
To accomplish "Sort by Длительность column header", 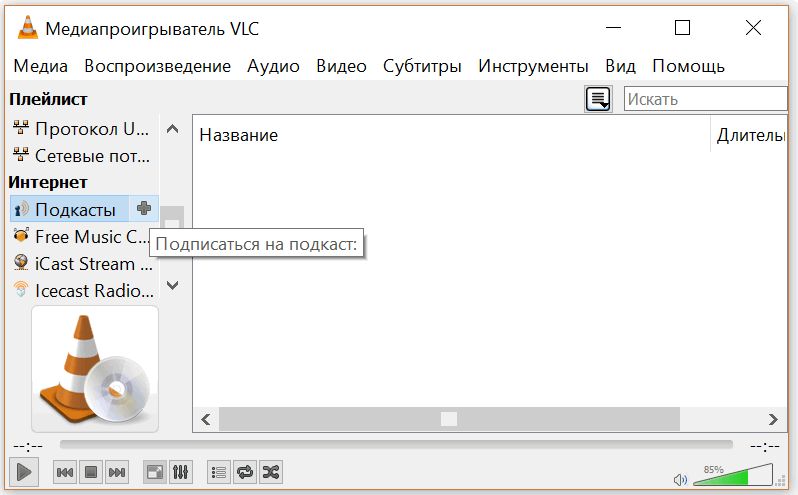I will [x=749, y=135].
